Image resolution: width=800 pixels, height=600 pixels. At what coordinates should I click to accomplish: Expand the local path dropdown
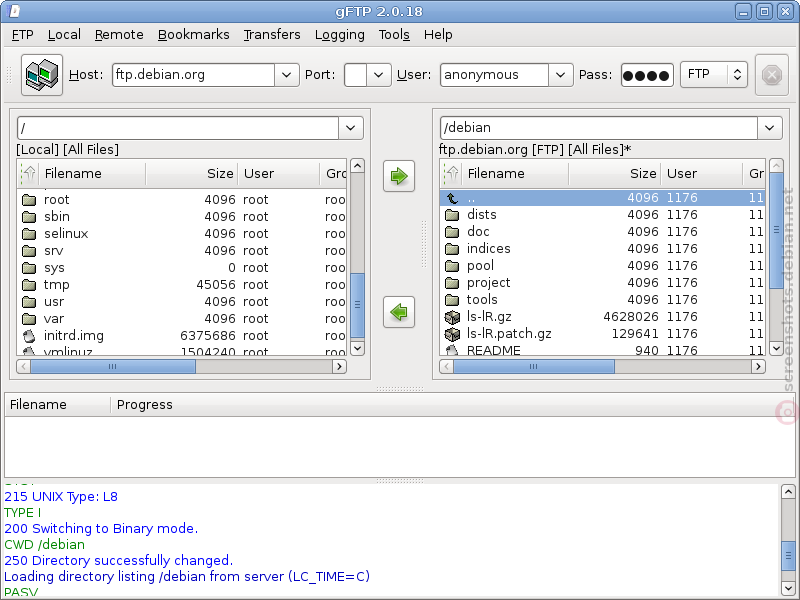click(351, 128)
